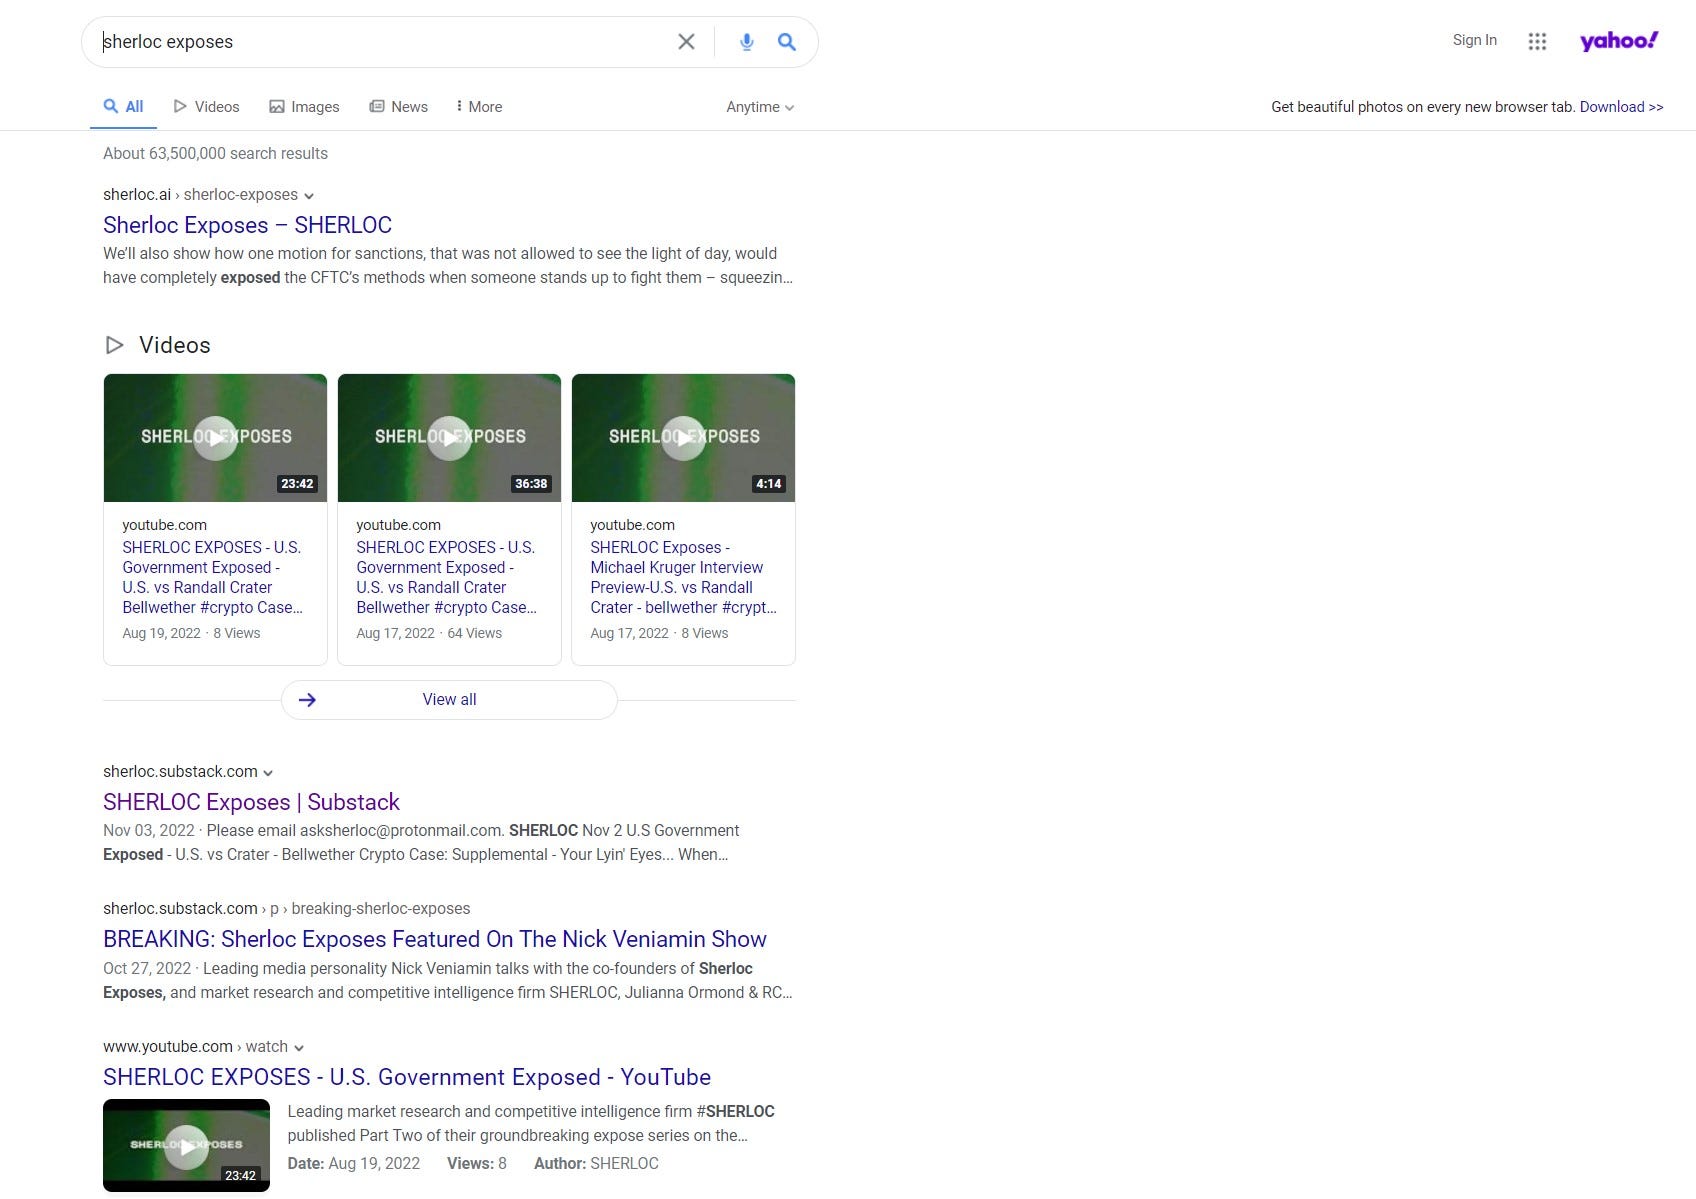Open the Yahoo apps grid icon
The image size is (1696, 1199).
(1537, 41)
